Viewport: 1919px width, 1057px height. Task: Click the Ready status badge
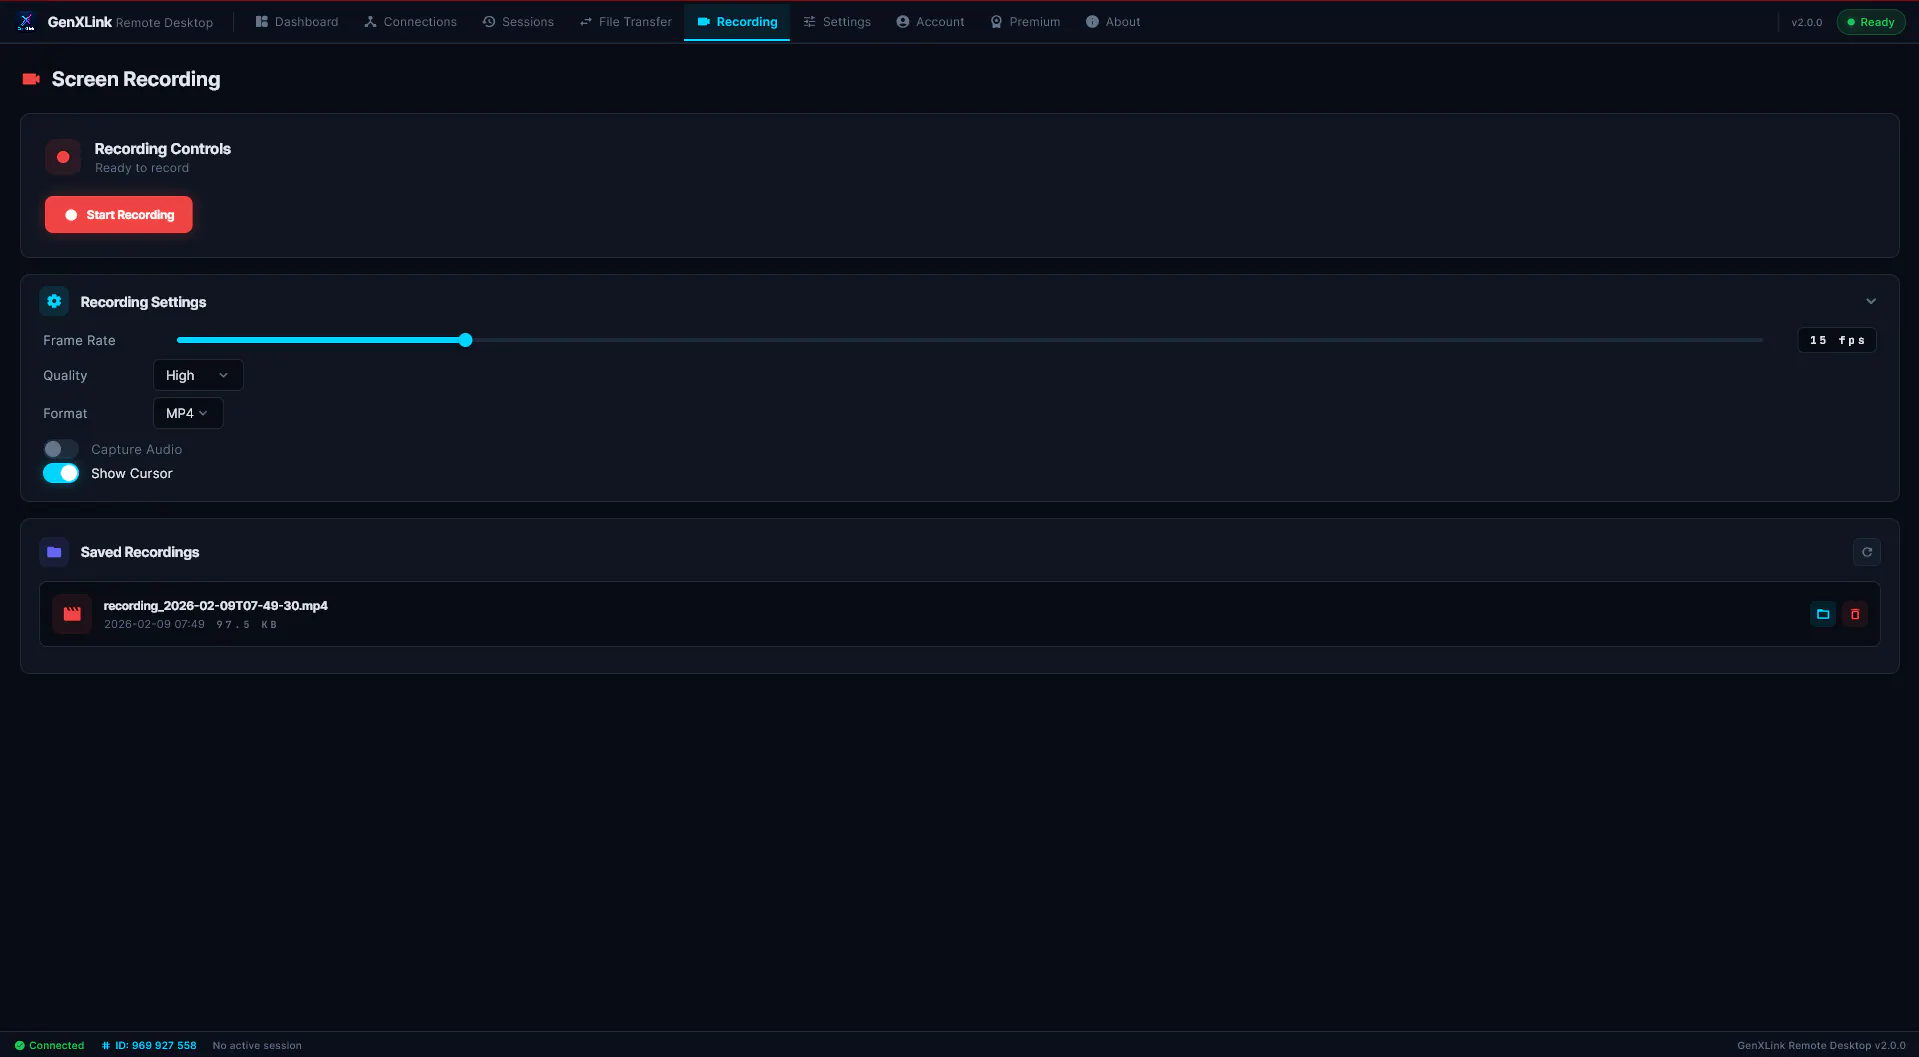pyautogui.click(x=1870, y=22)
